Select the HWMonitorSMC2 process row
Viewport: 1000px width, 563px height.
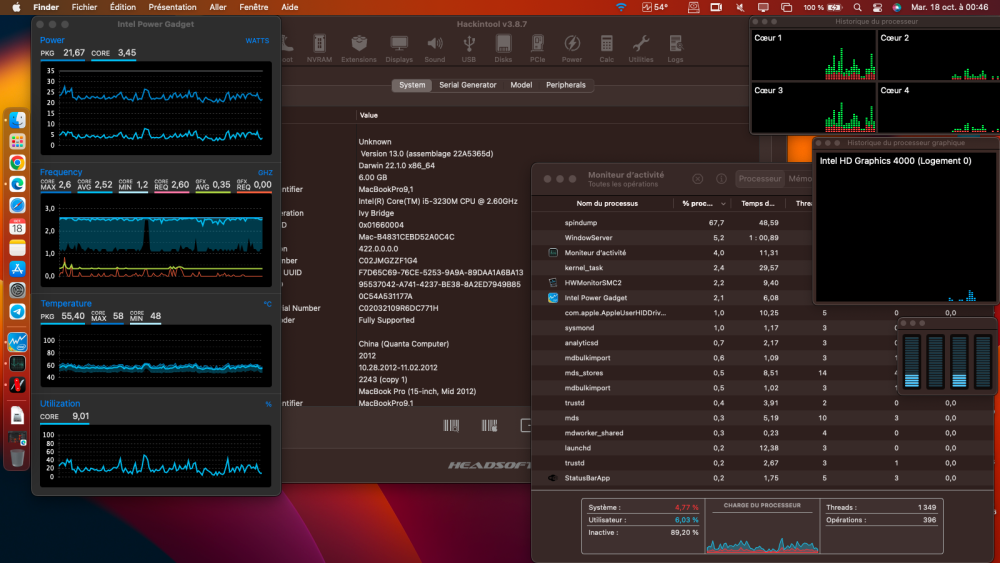(673, 282)
